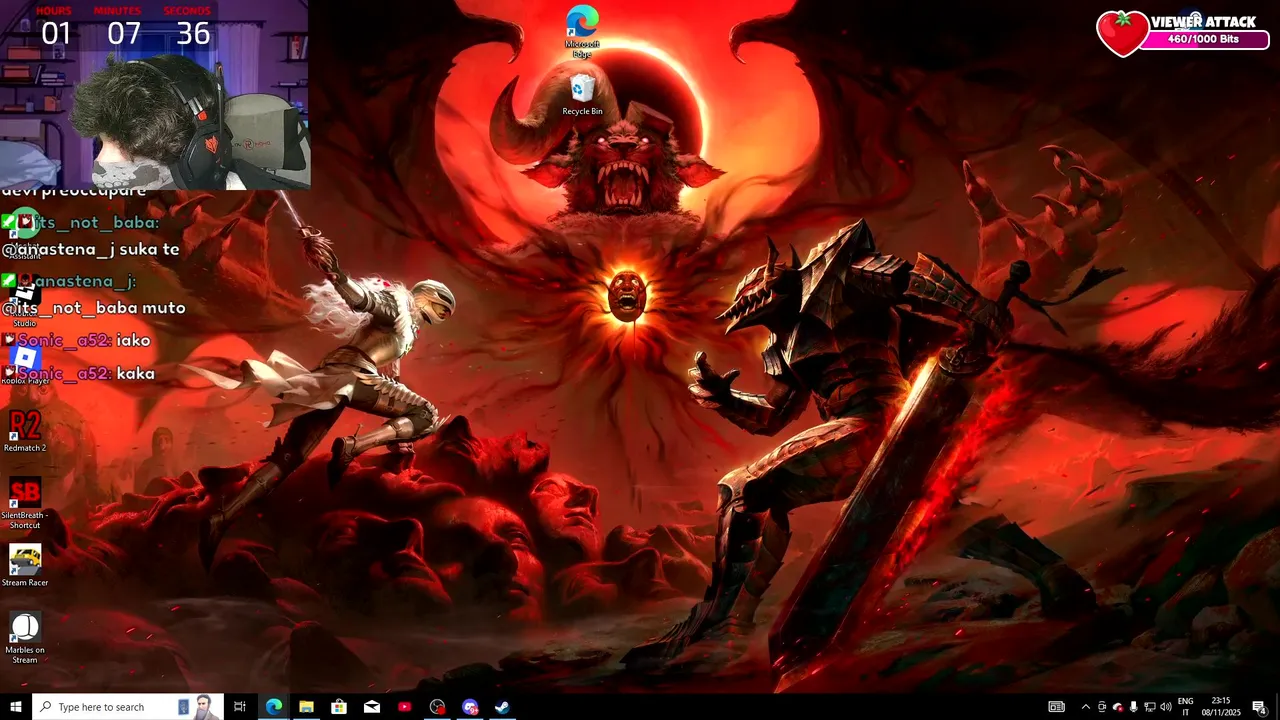
Task: Click the Meet Now tray icon
Action: click(x=1102, y=707)
